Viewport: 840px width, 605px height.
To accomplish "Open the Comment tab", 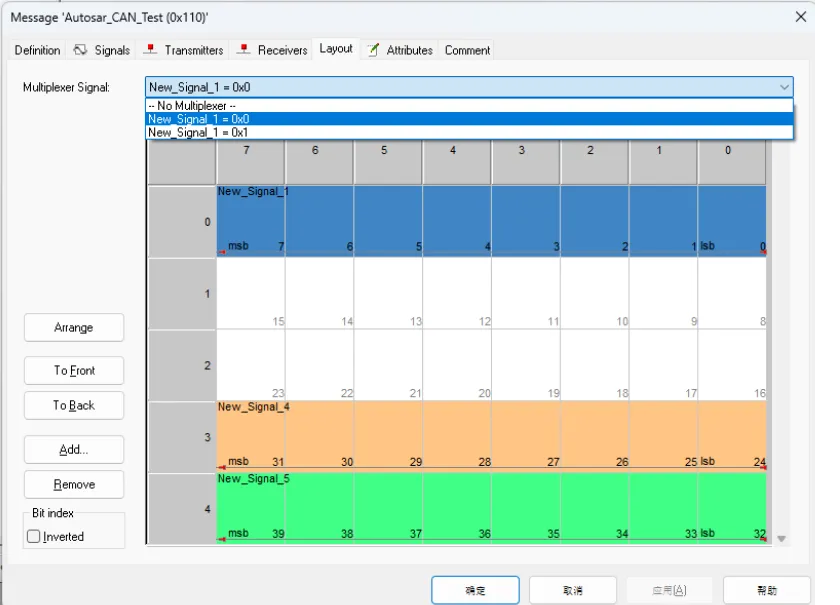I will 467,50.
